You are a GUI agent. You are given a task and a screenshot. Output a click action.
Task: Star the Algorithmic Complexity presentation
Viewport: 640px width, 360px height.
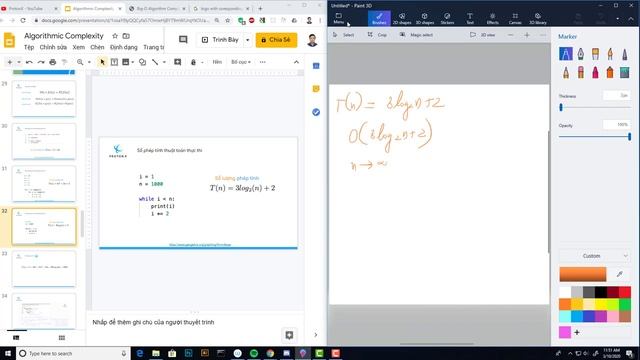(115, 36)
